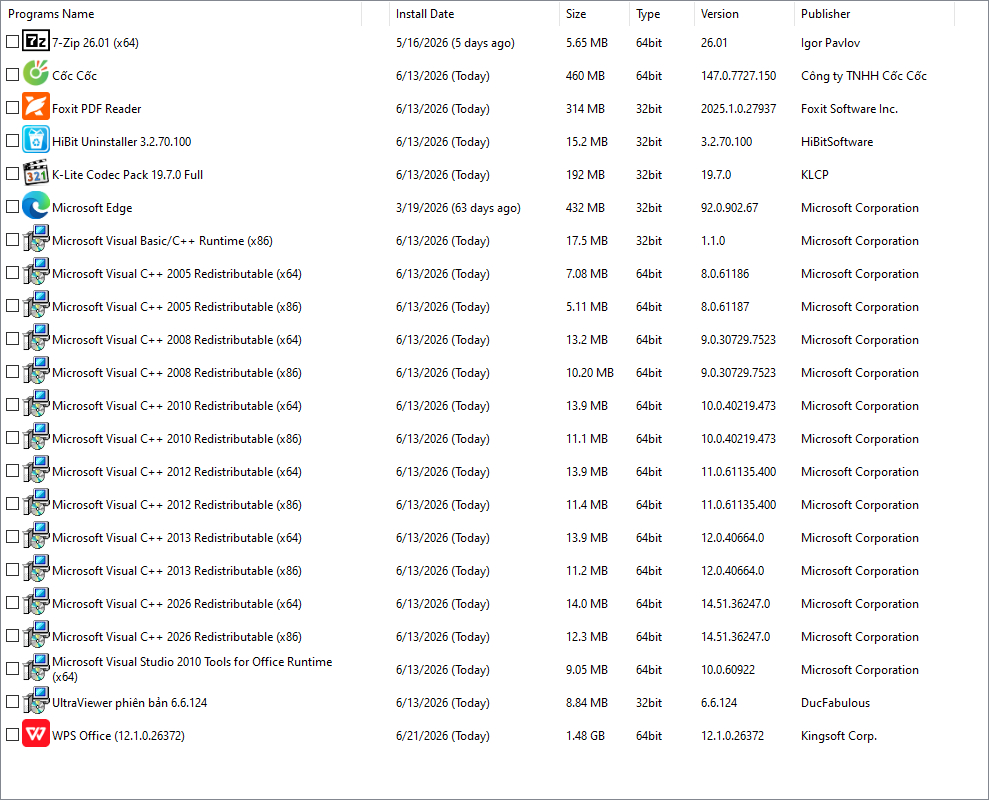Select the Foxit PDF Reader checkbox

tap(13, 108)
